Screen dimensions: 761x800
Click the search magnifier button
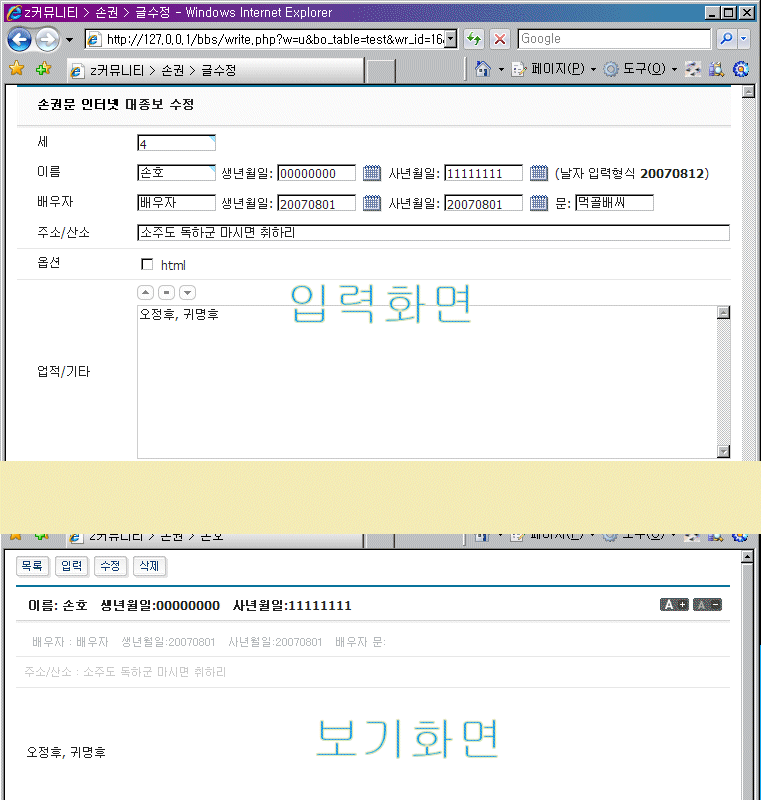coord(726,39)
